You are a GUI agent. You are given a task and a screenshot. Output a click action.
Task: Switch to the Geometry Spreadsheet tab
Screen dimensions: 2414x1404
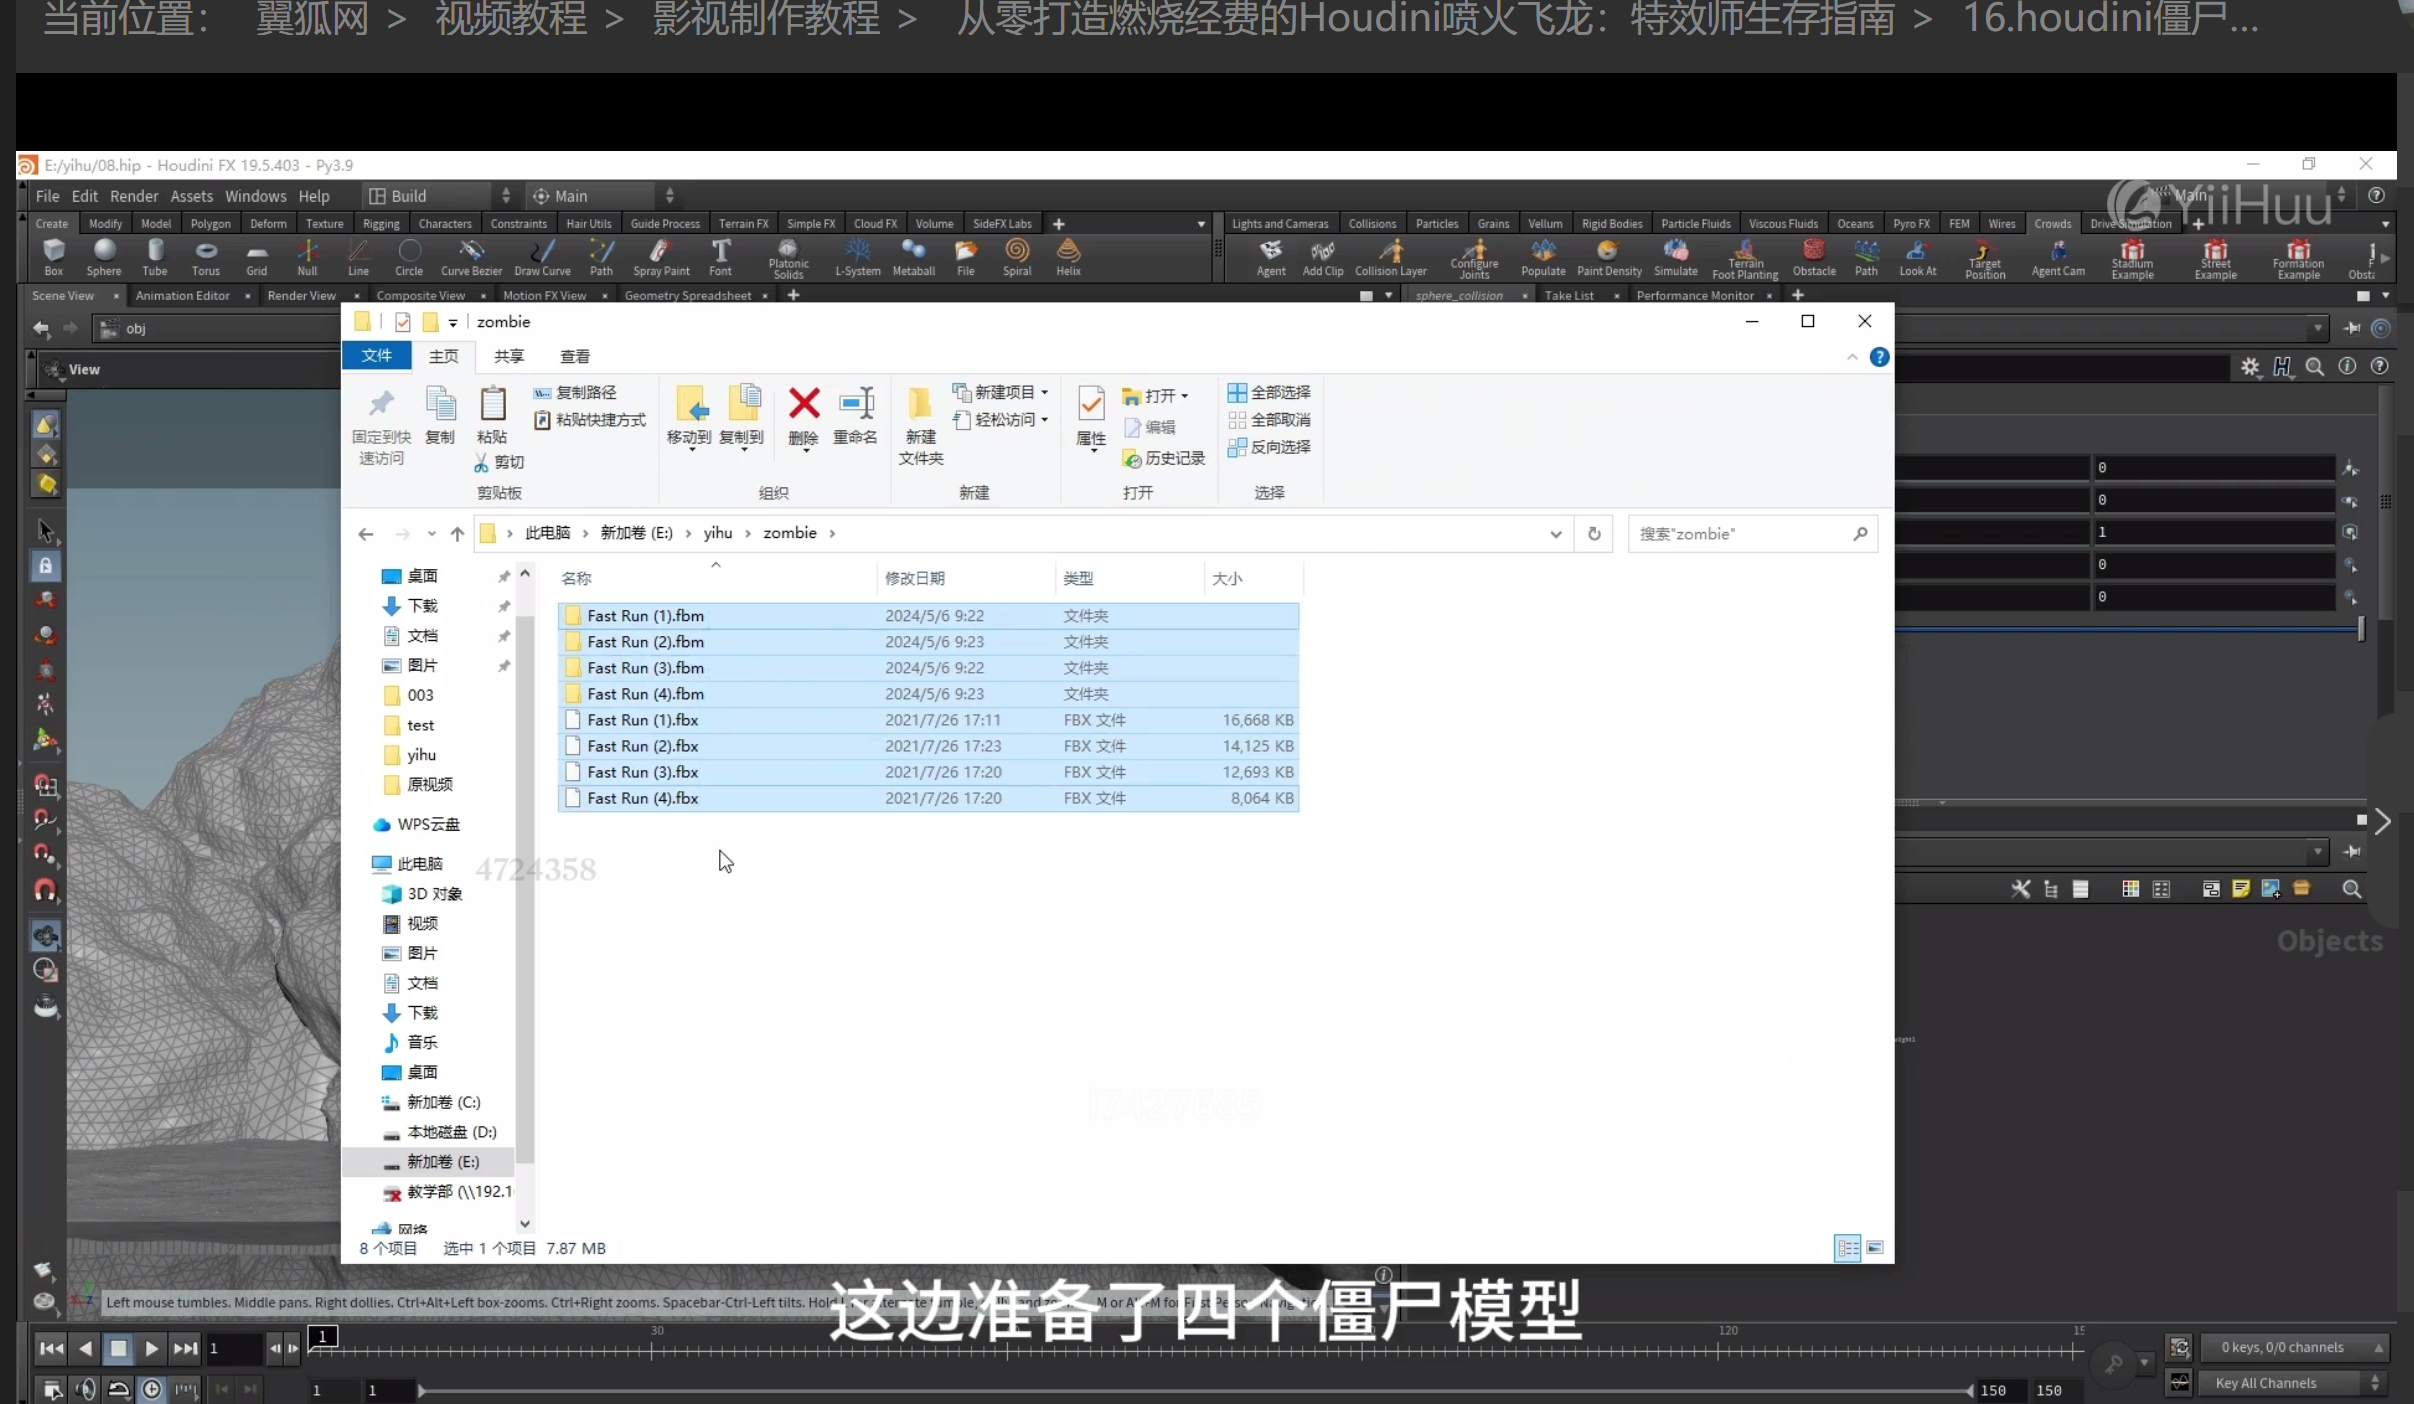688,295
